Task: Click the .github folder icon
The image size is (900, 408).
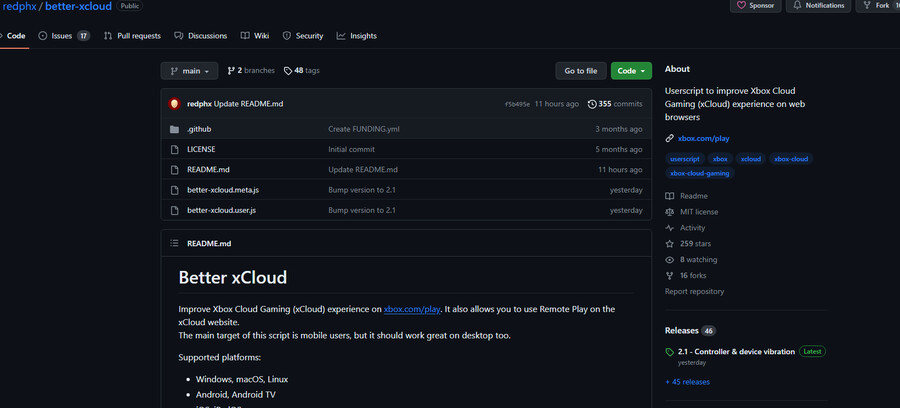Action: [x=174, y=129]
